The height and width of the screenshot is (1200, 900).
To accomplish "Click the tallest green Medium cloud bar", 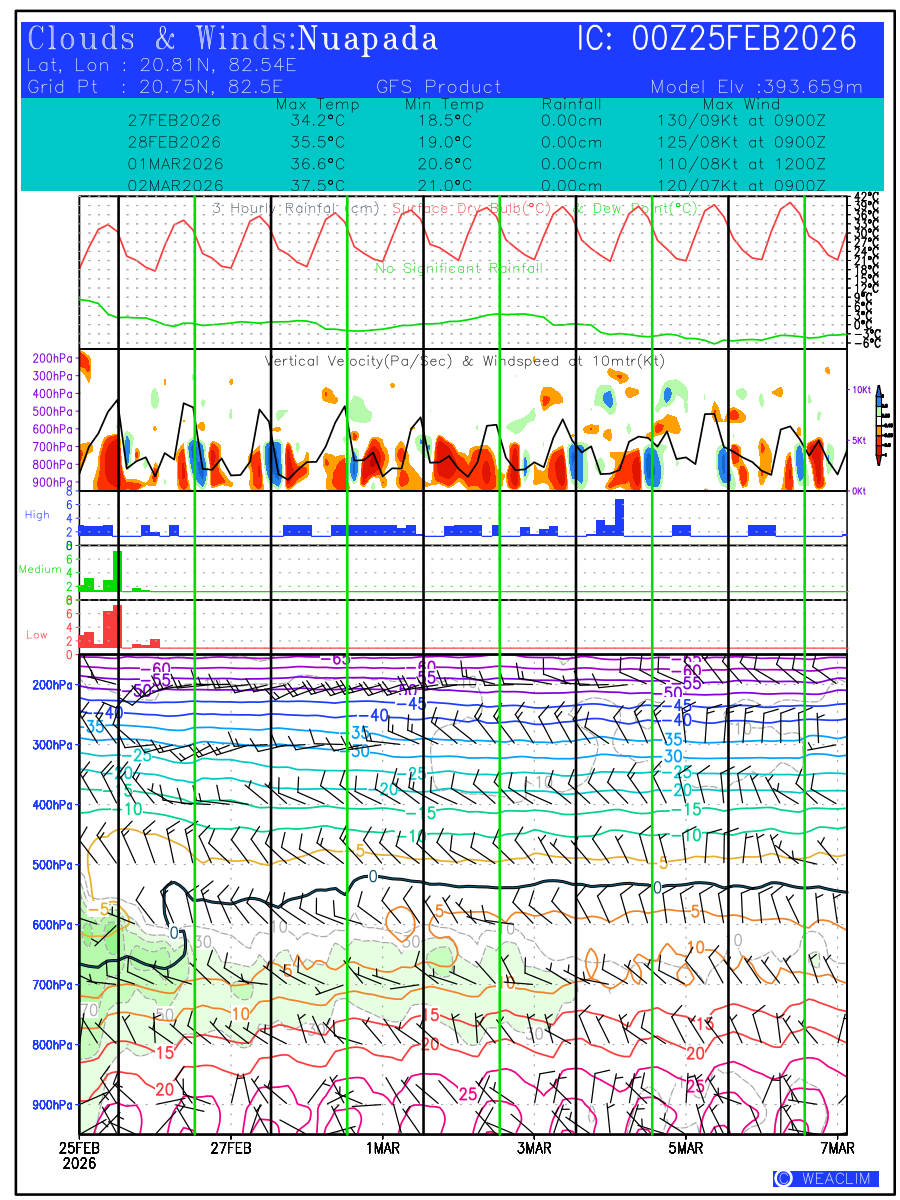I will [117, 570].
